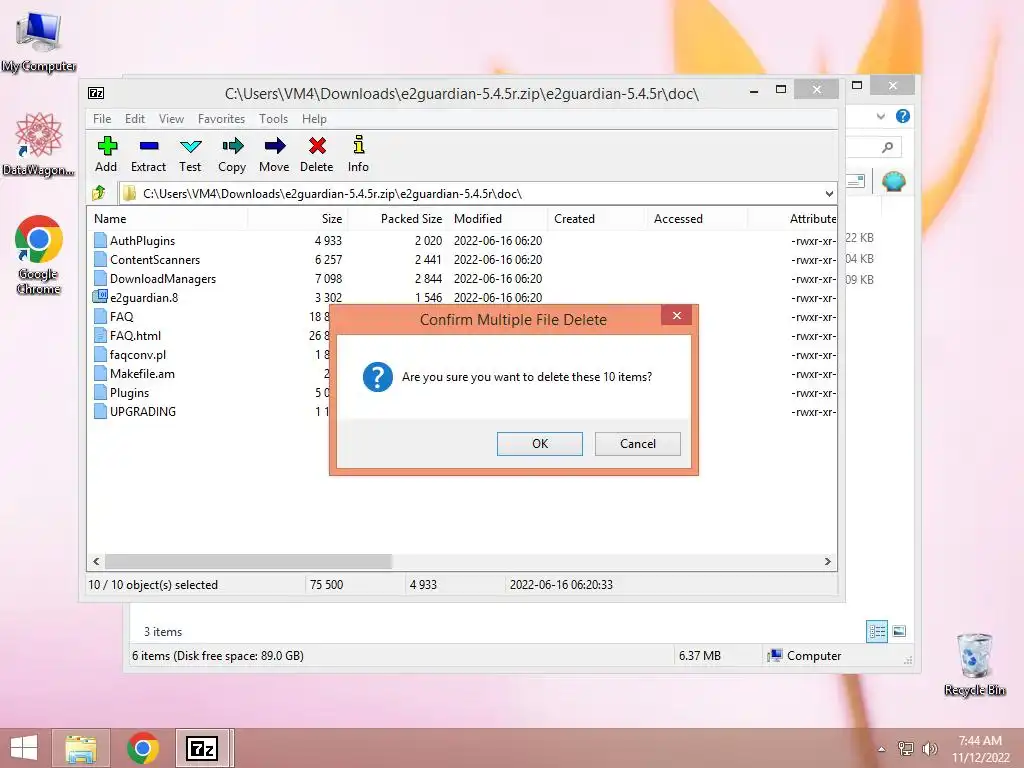The image size is (1024, 768).
Task: Sort by Accessed column header
Action: tap(697, 219)
